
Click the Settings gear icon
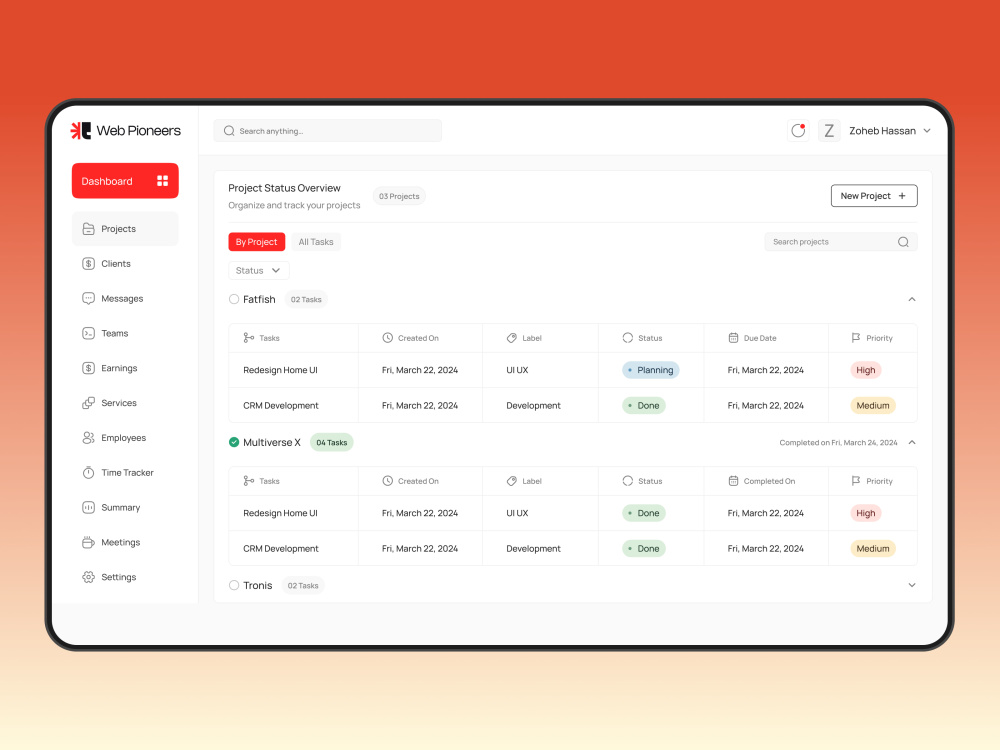(x=89, y=577)
